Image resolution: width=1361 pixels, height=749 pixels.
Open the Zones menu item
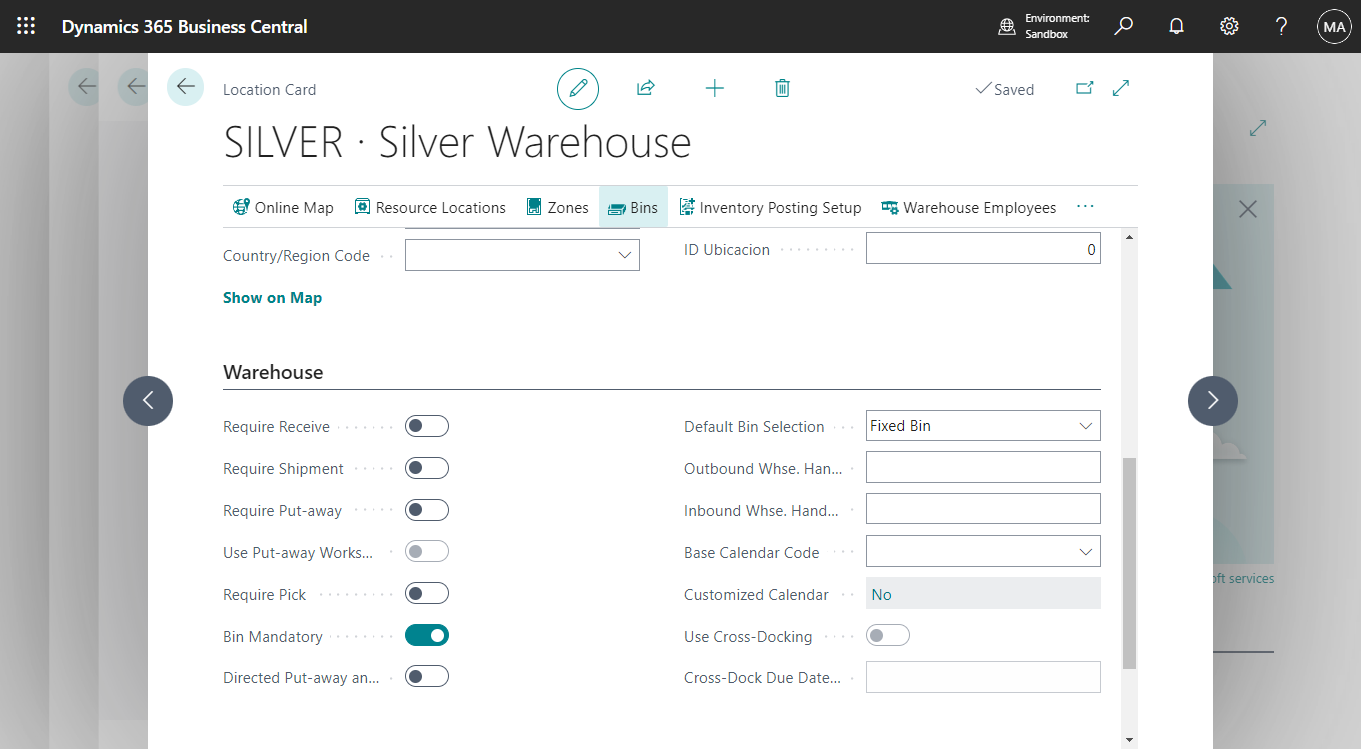tap(557, 208)
